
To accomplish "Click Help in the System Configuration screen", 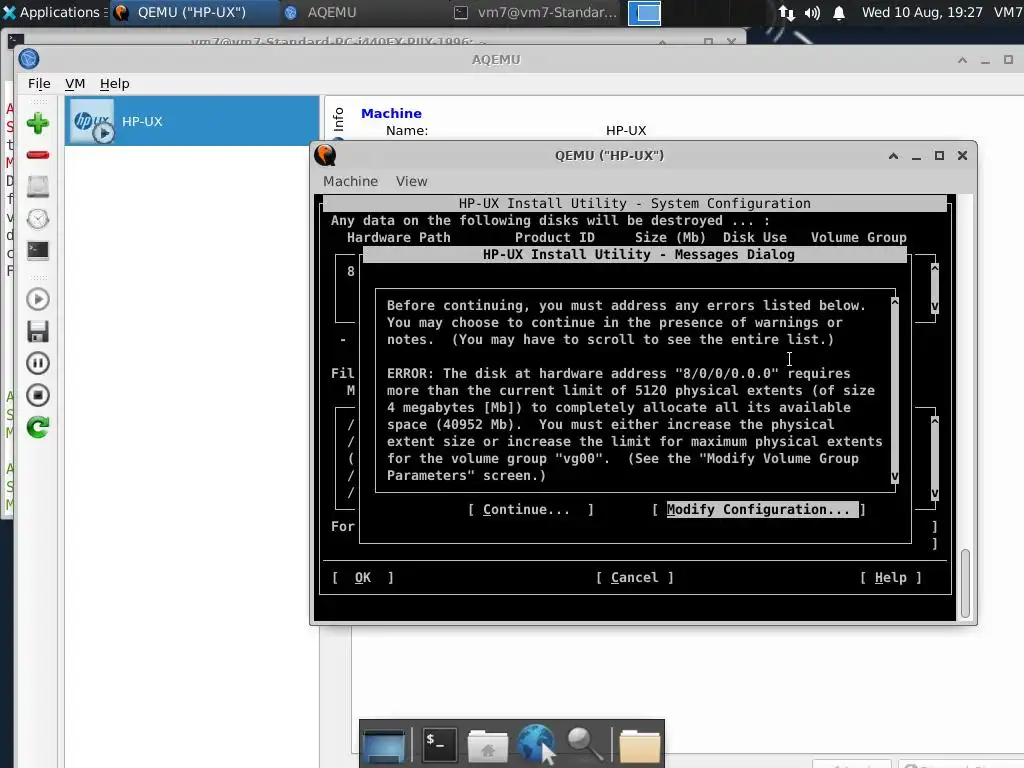I will [x=891, y=577].
